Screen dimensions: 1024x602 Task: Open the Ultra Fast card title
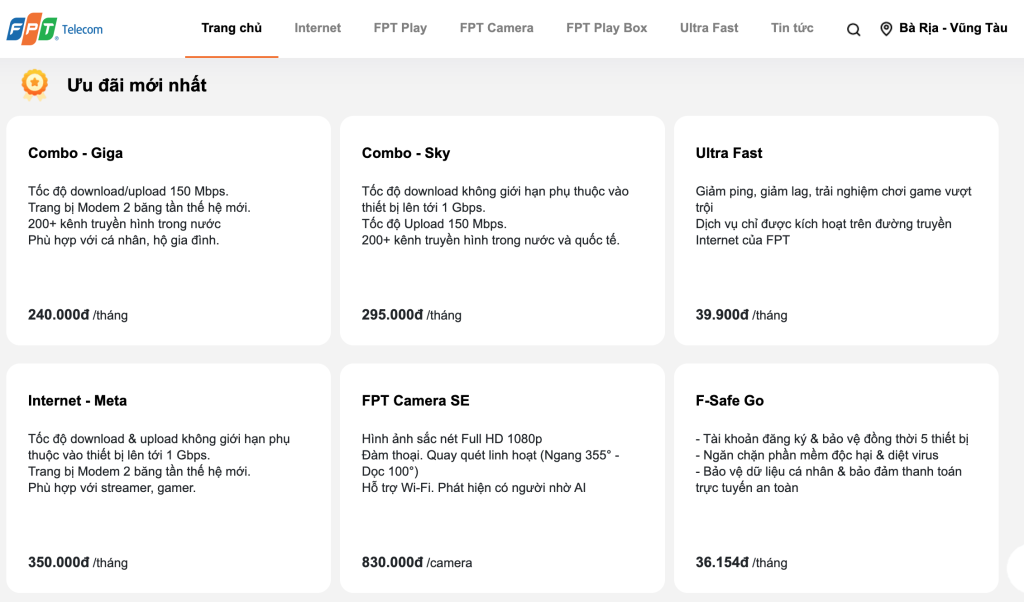click(729, 153)
